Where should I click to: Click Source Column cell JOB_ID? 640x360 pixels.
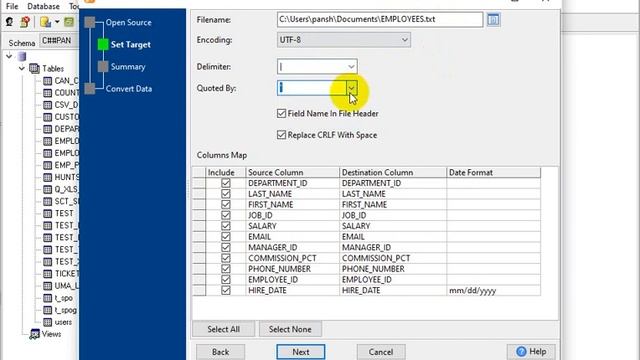pyautogui.click(x=292, y=215)
